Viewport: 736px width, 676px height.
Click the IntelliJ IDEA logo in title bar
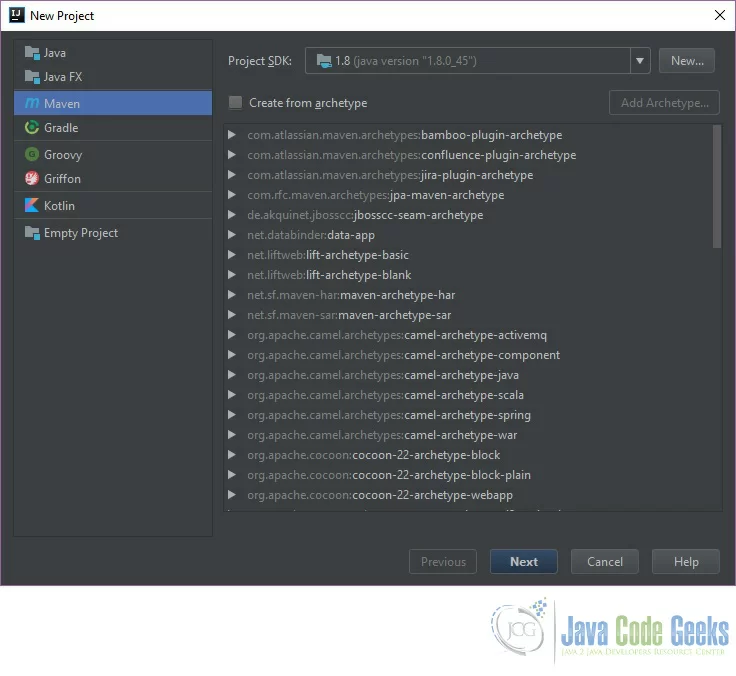[x=16, y=15]
